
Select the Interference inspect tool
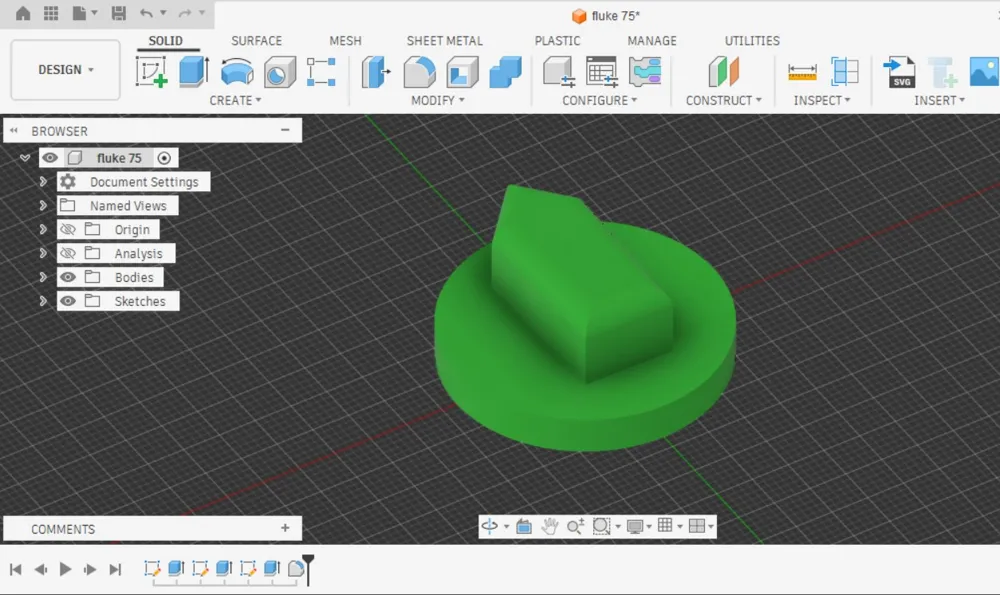845,71
